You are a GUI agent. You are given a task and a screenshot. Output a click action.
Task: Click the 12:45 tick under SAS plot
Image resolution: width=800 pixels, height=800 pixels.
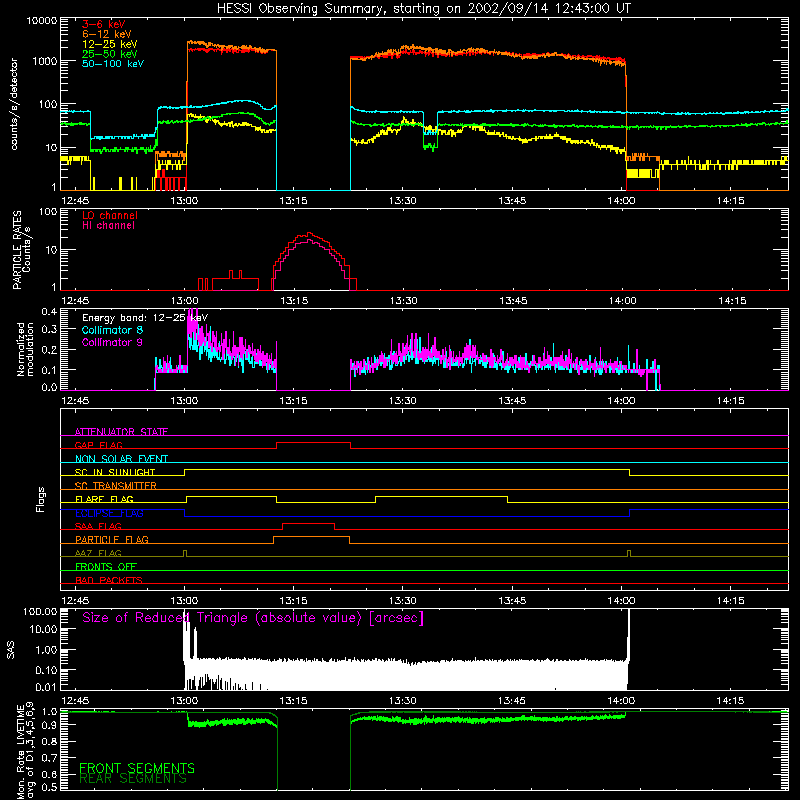click(75, 701)
